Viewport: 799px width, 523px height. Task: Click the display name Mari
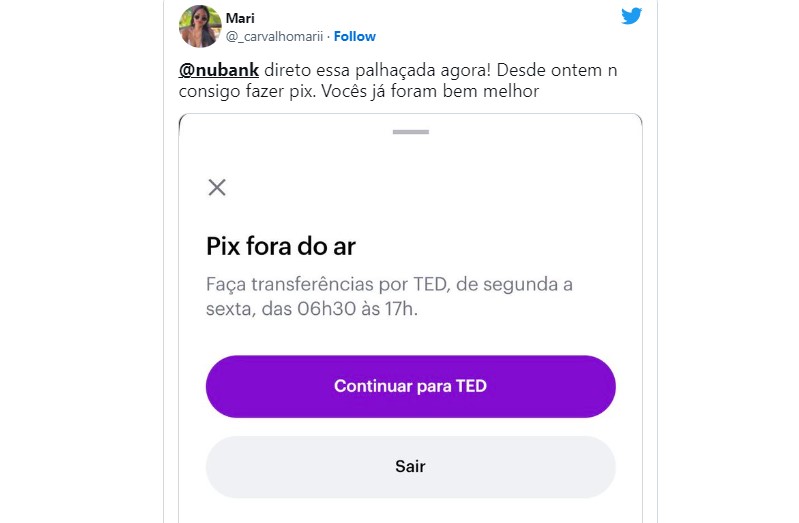coord(240,19)
